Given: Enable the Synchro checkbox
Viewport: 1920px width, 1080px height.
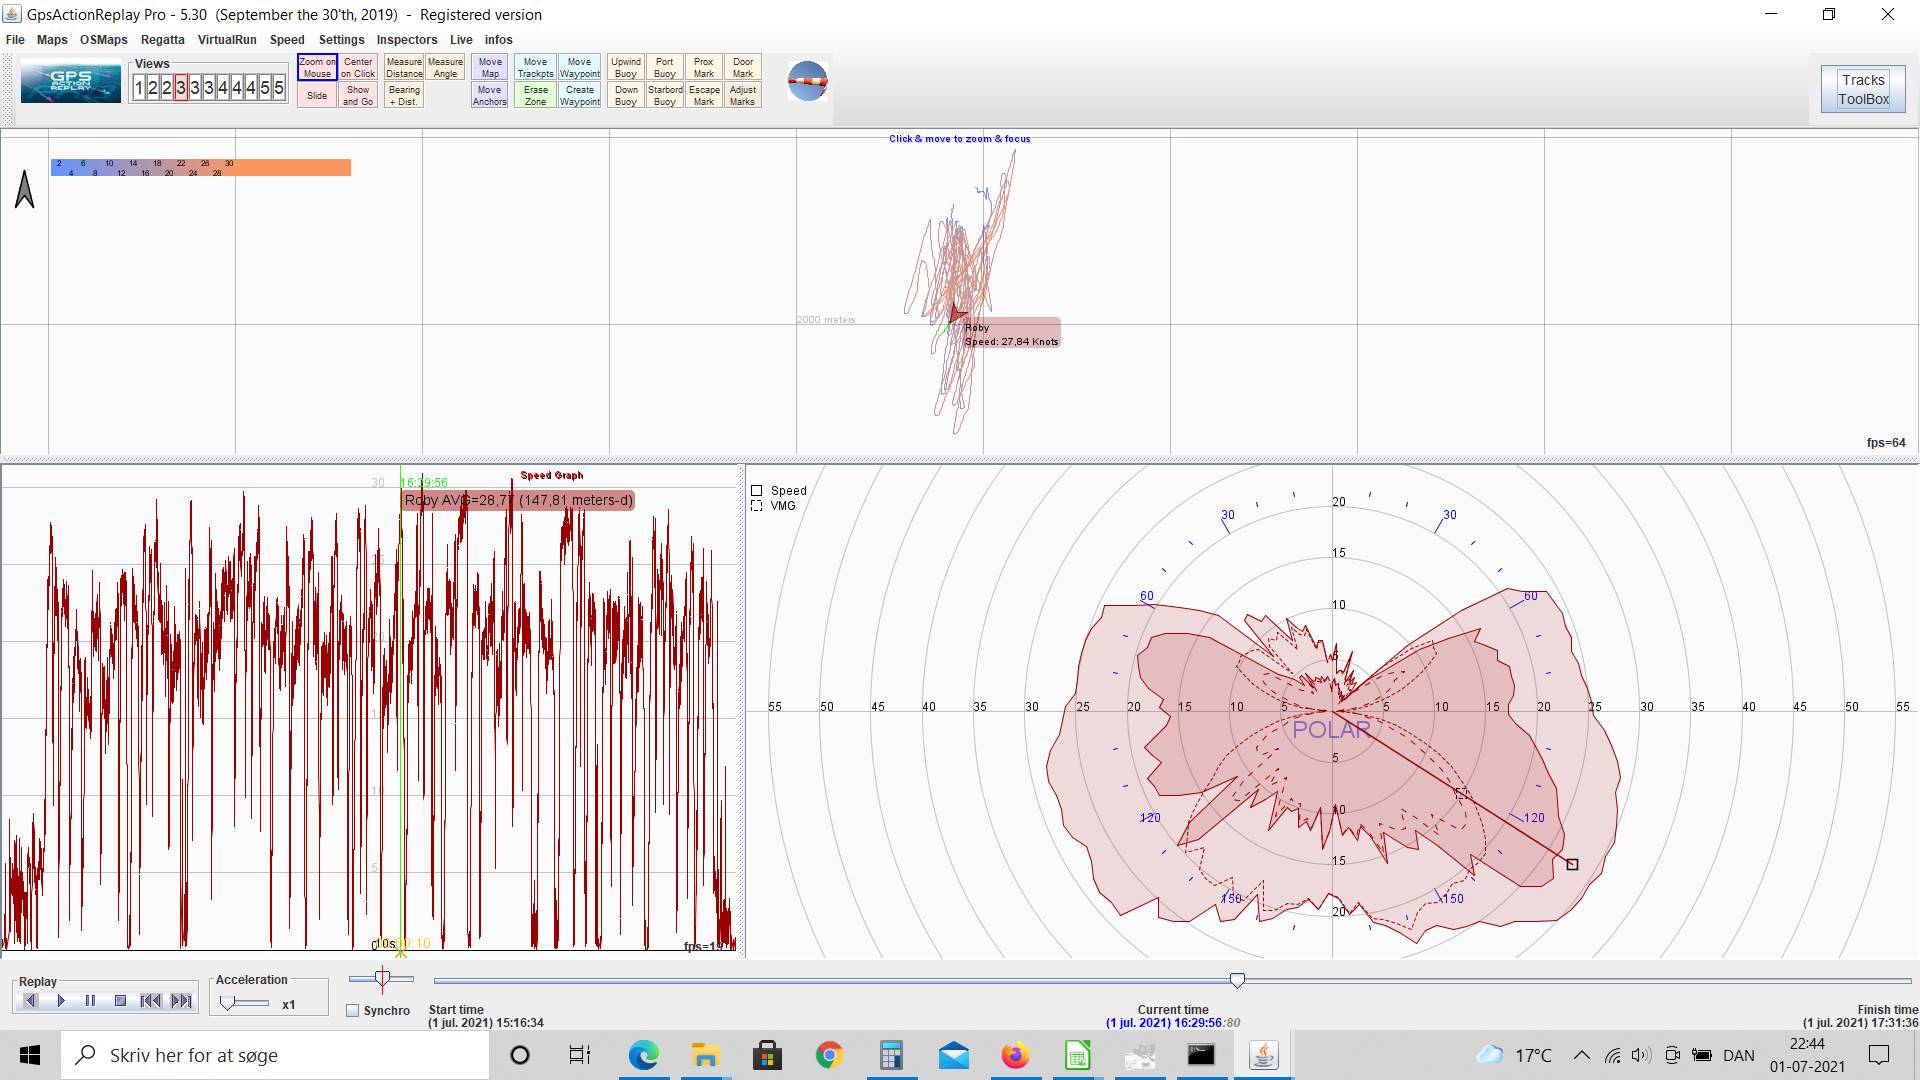Looking at the screenshot, I should [353, 1011].
